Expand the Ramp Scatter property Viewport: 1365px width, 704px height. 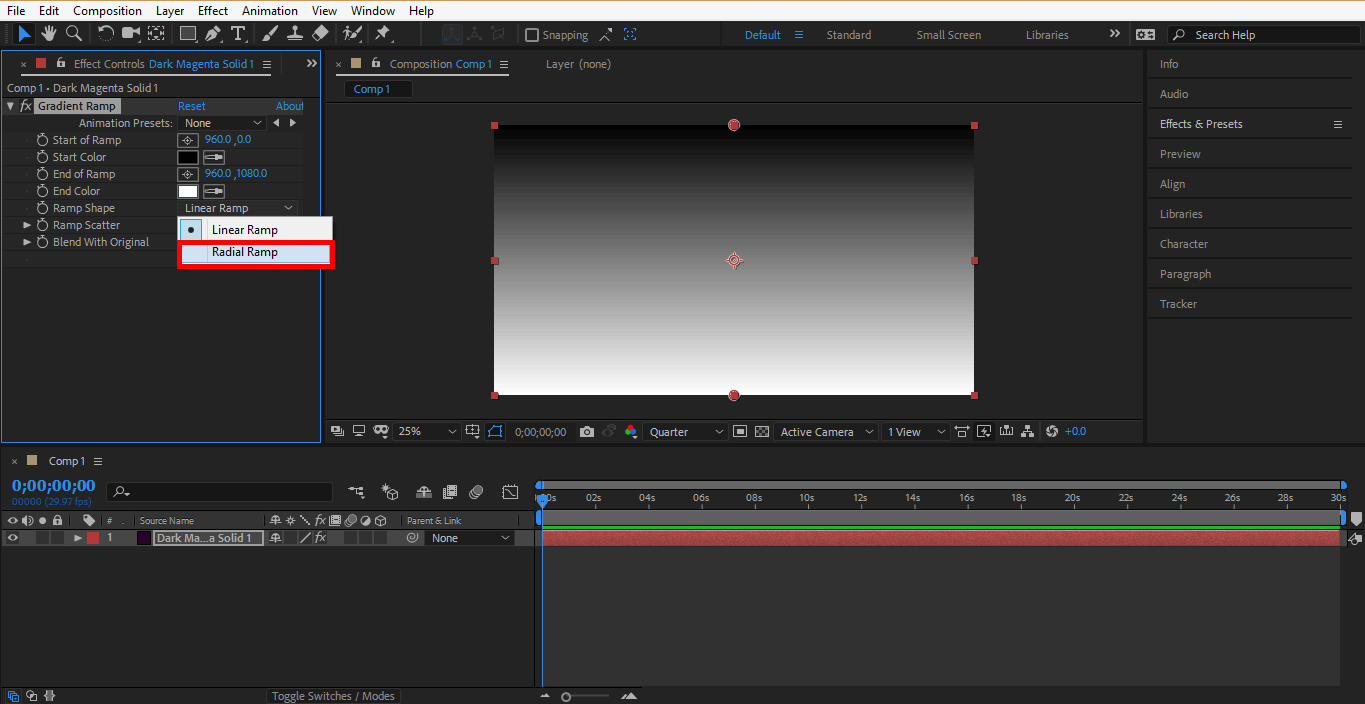point(27,225)
